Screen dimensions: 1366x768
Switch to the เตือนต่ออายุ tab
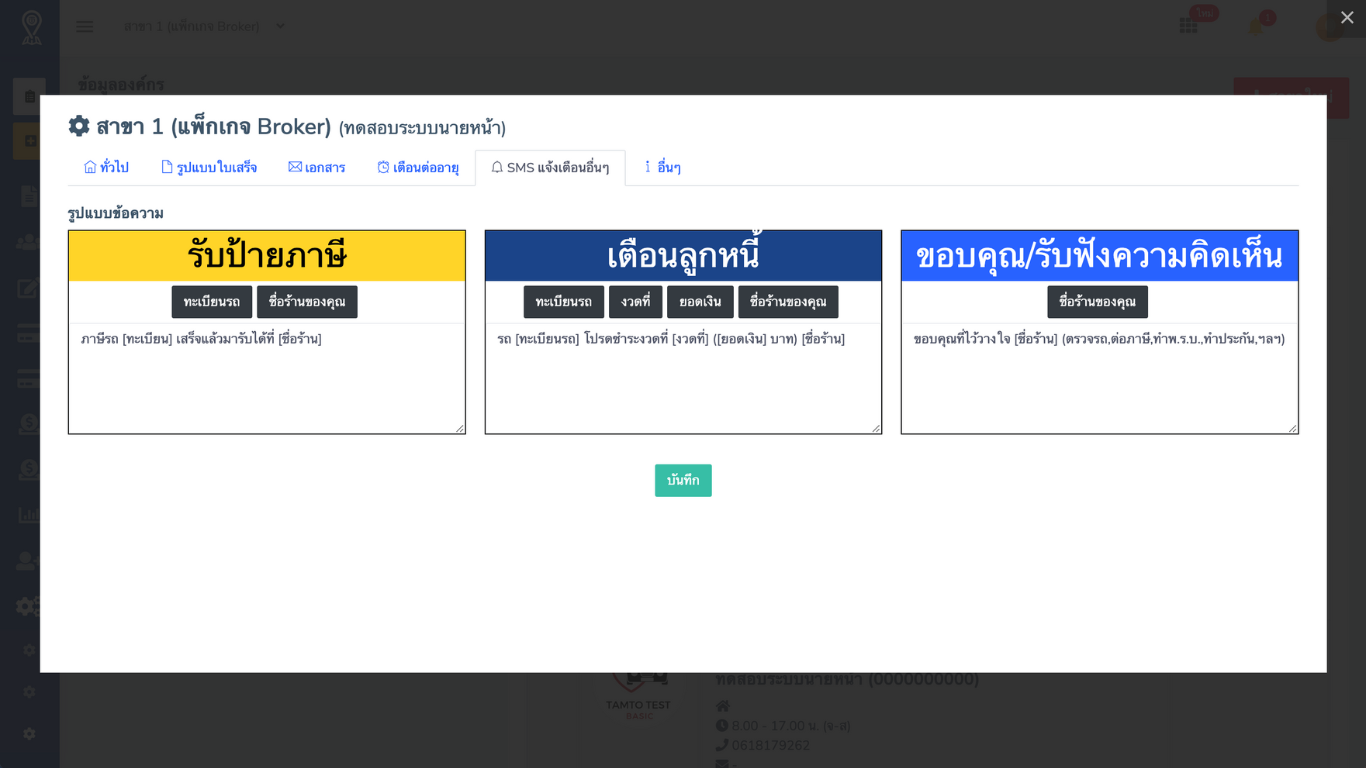pos(418,168)
